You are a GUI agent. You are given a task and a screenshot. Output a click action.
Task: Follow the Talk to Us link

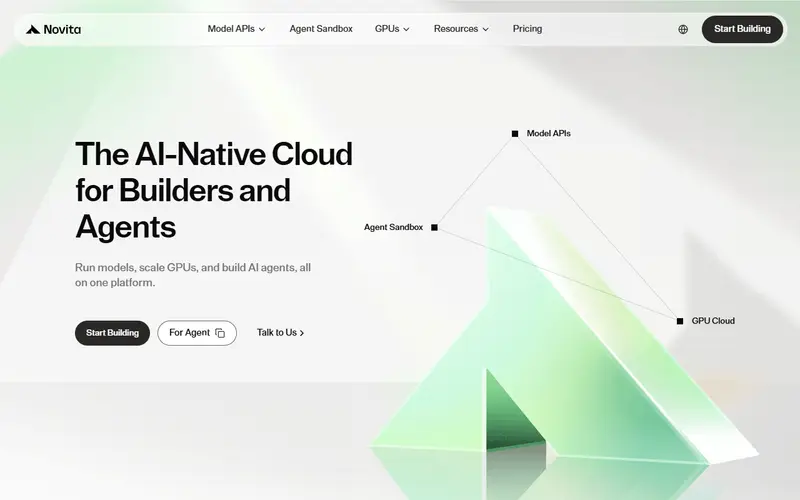(280, 333)
